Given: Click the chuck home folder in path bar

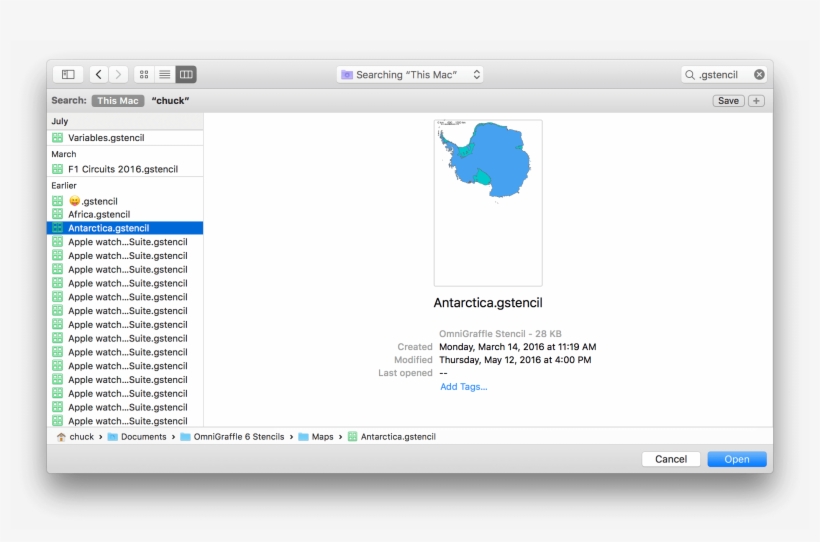Looking at the screenshot, I should (75, 437).
